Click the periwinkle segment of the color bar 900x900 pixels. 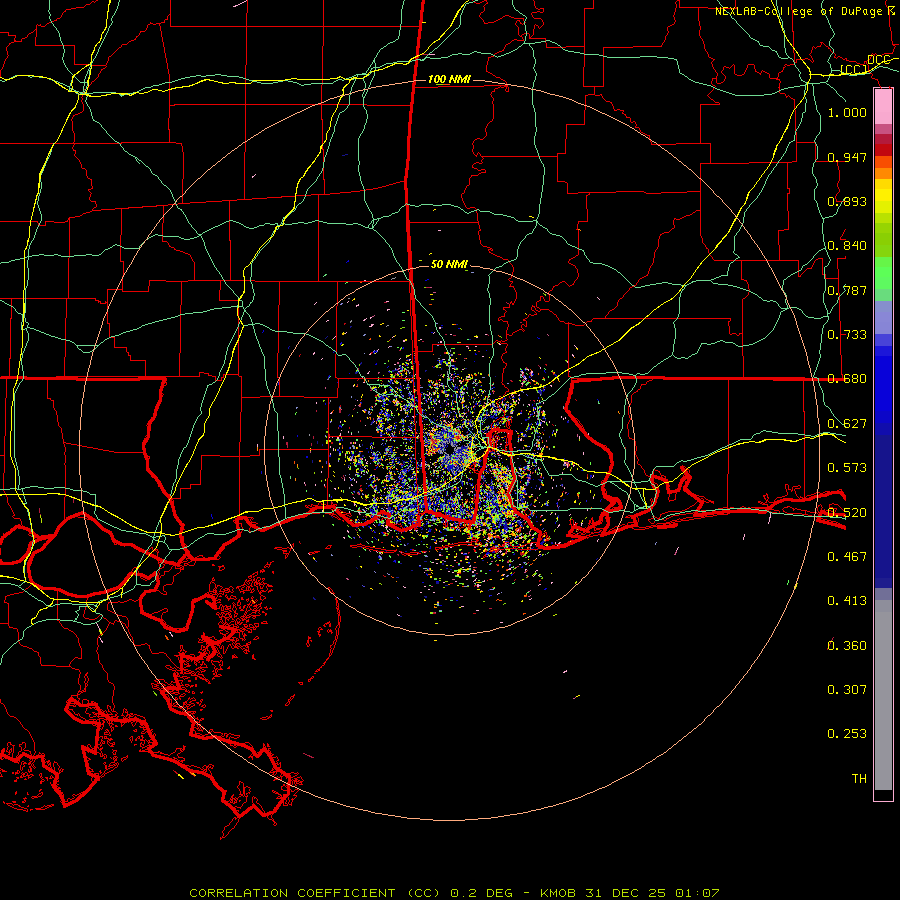[883, 318]
